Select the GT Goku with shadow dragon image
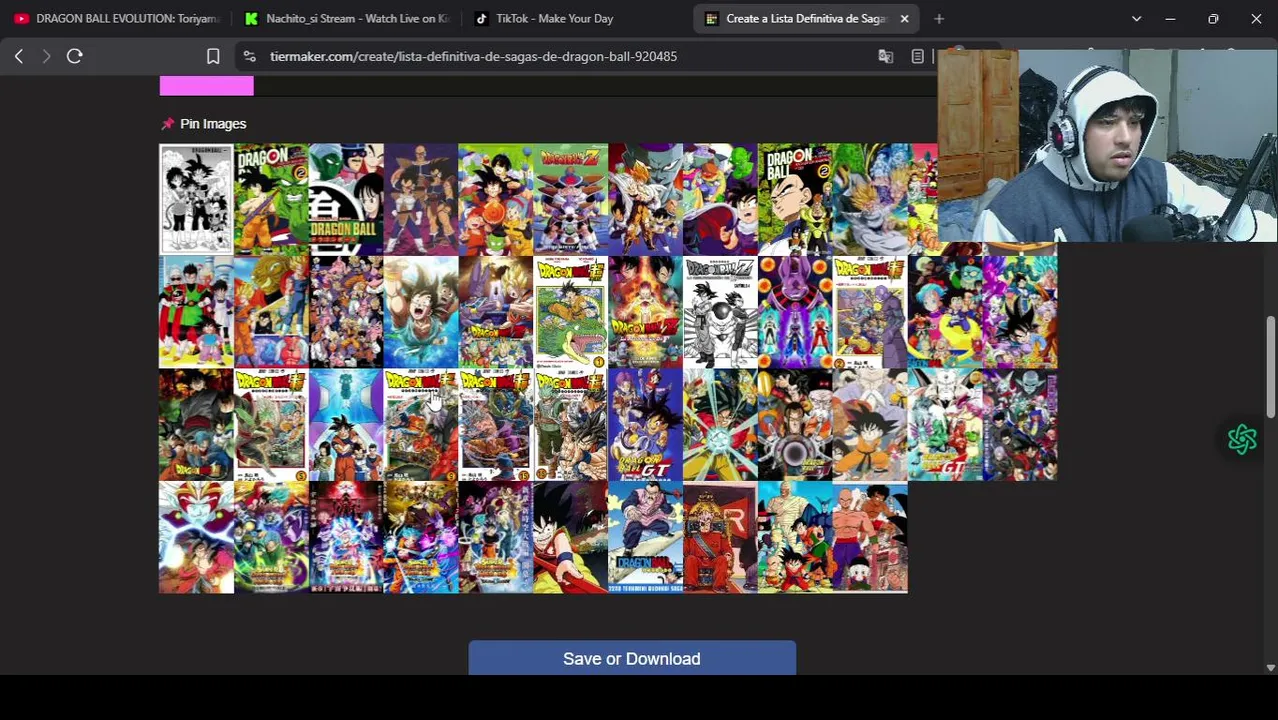The width and height of the screenshot is (1278, 720). pos(871,425)
